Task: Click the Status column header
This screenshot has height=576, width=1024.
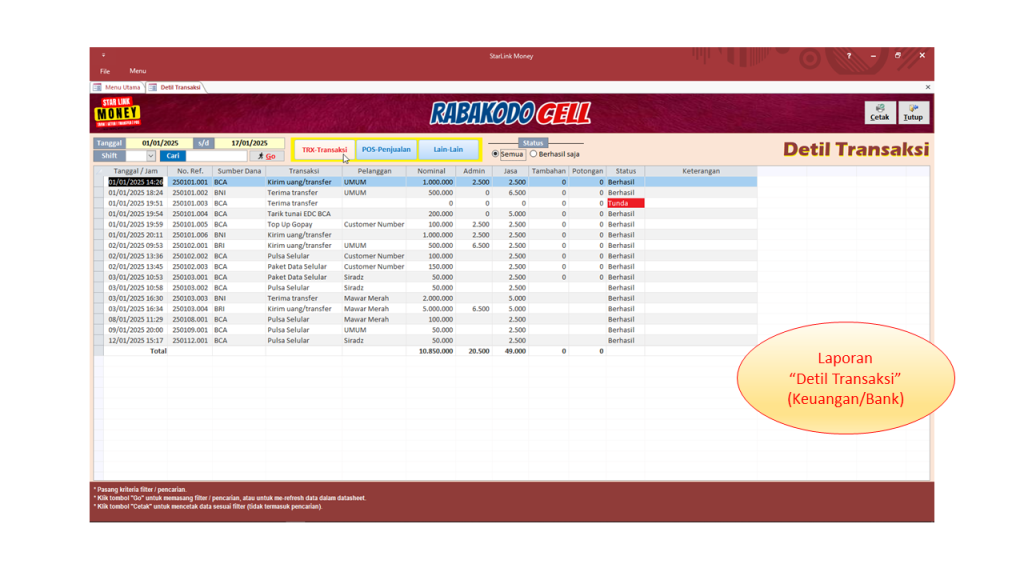Action: coord(626,171)
